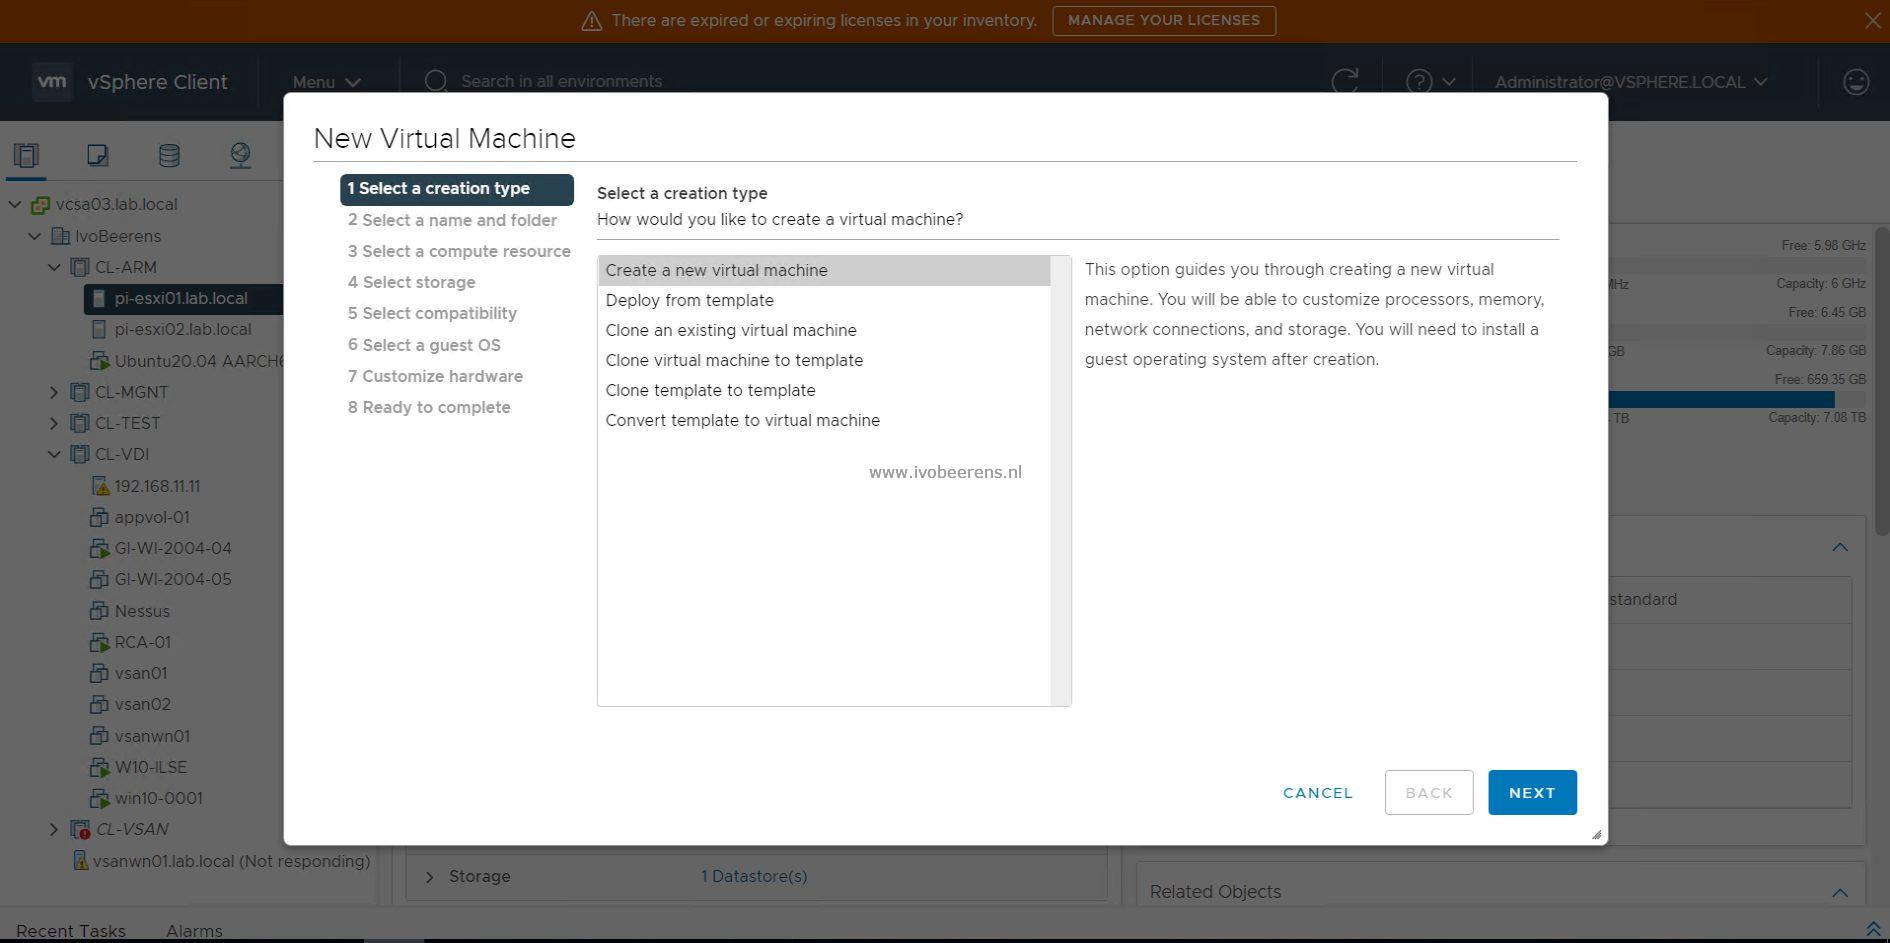1890x943 pixels.
Task: Select 'Clone template to template' option
Action: 824,390
